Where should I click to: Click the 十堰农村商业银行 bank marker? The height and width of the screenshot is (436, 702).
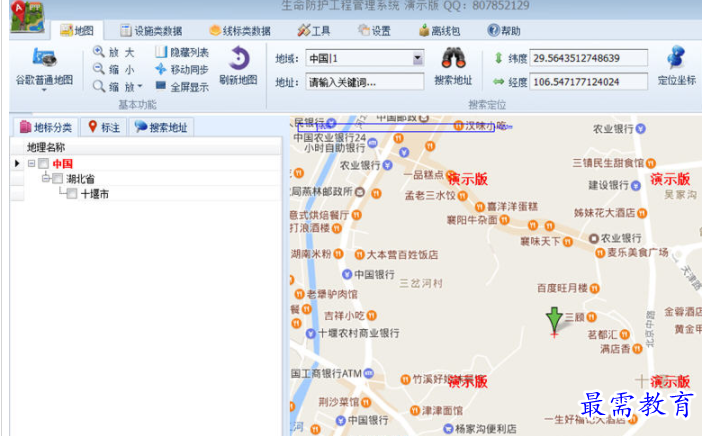pyautogui.click(x=311, y=333)
